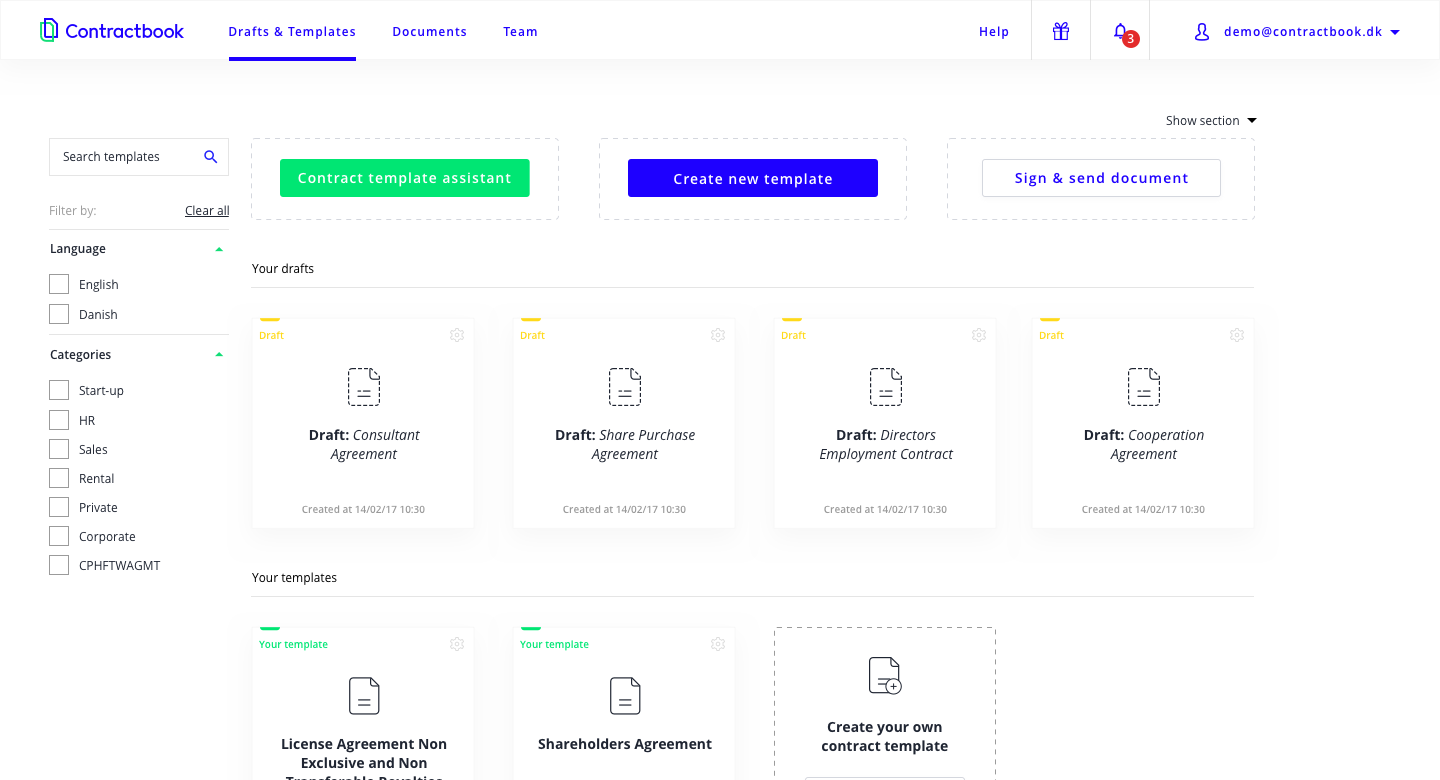Check the Corporate category filter
Screen dimensions: 1440x780
click(x=59, y=536)
